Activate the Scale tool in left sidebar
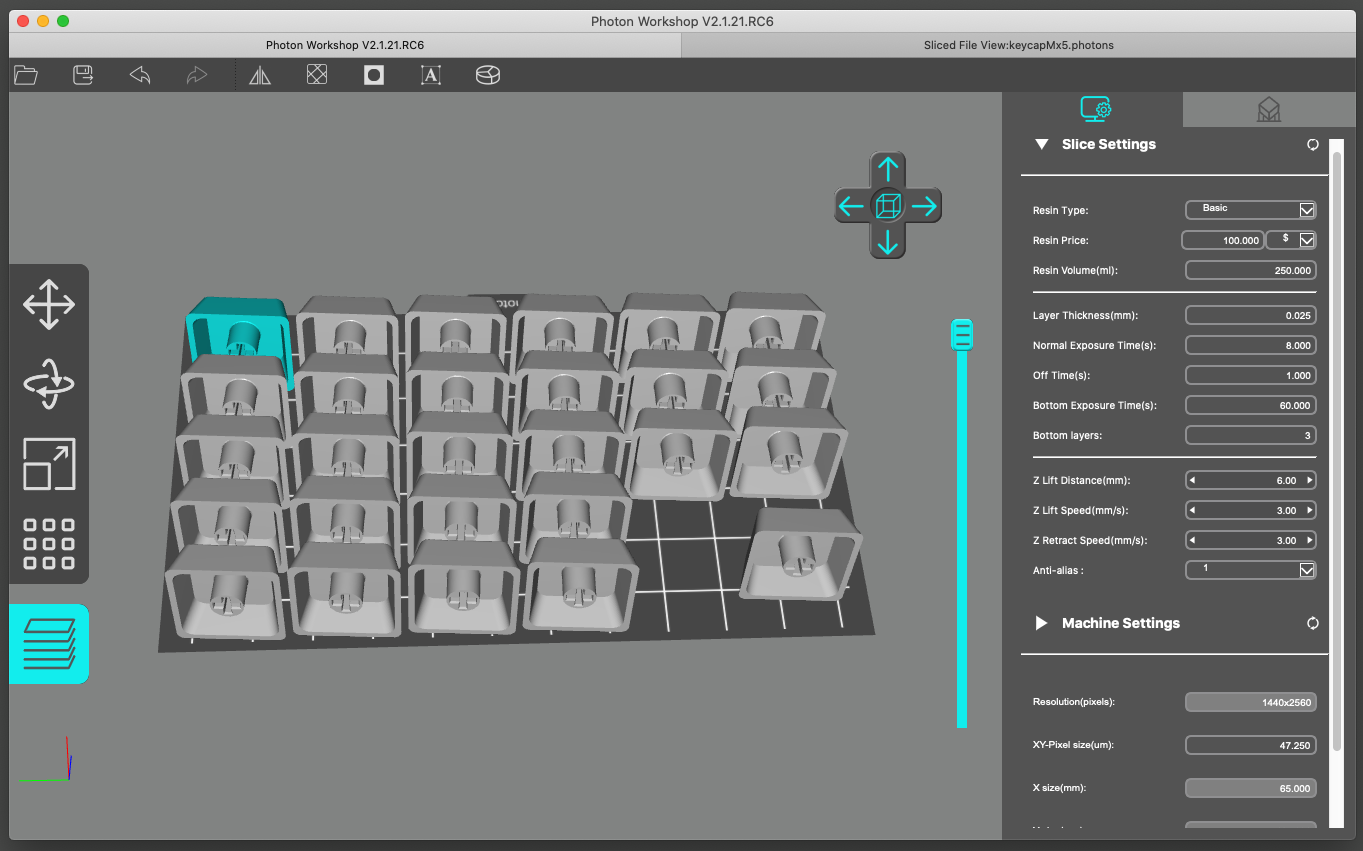Viewport: 1363px width, 851px height. point(49,464)
